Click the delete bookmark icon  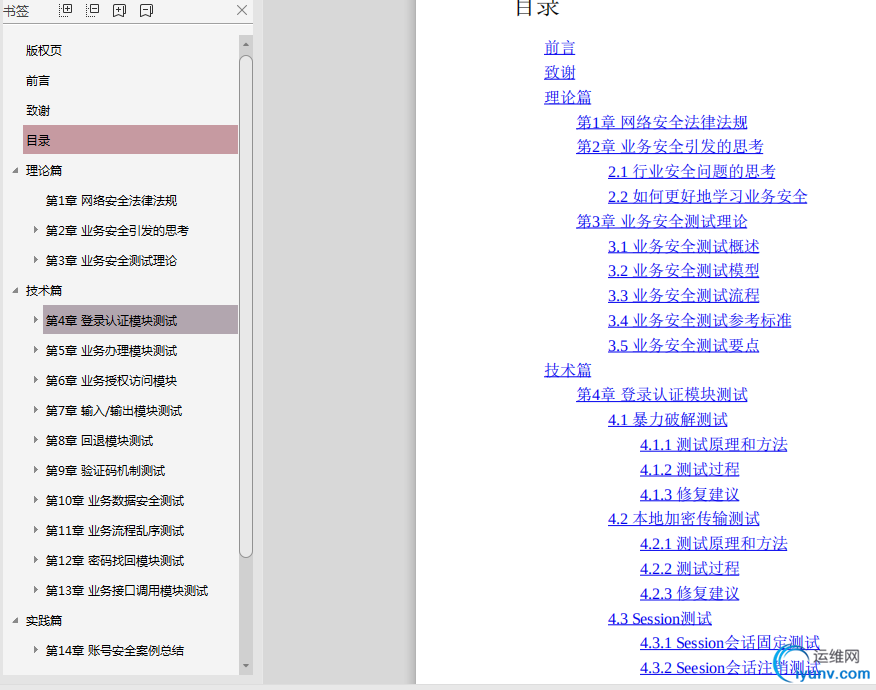(146, 10)
